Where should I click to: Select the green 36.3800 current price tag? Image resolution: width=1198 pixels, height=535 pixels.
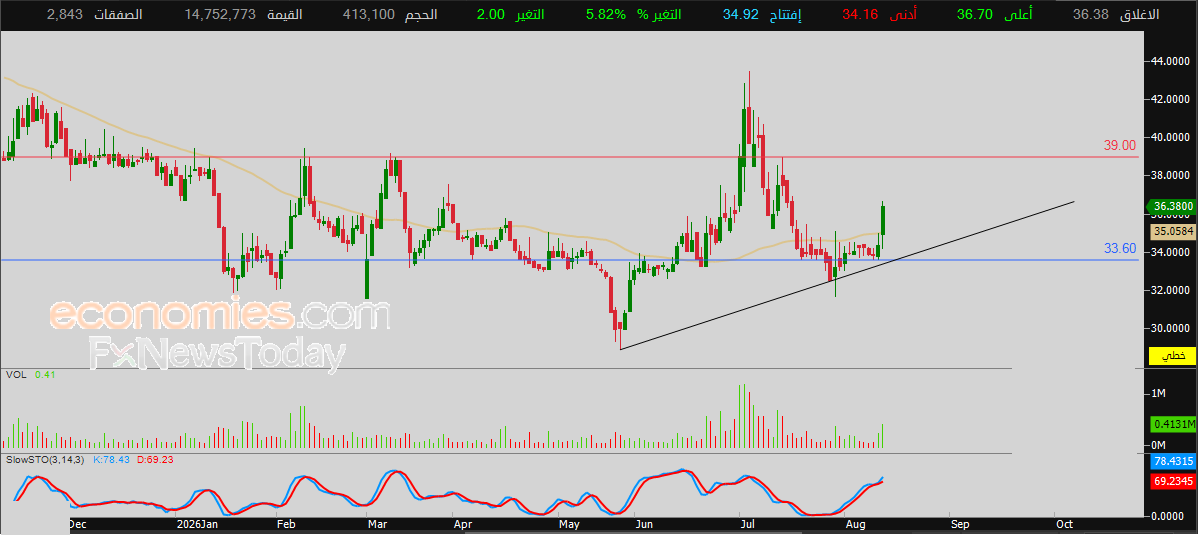1172,206
